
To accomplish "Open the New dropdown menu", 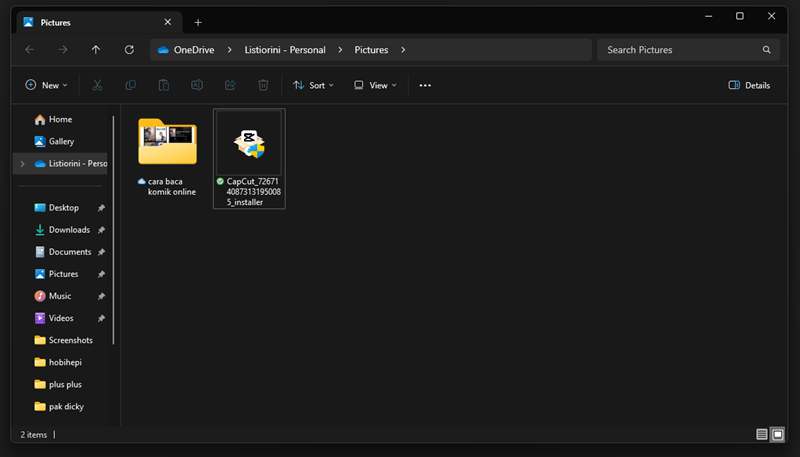I will point(42,86).
